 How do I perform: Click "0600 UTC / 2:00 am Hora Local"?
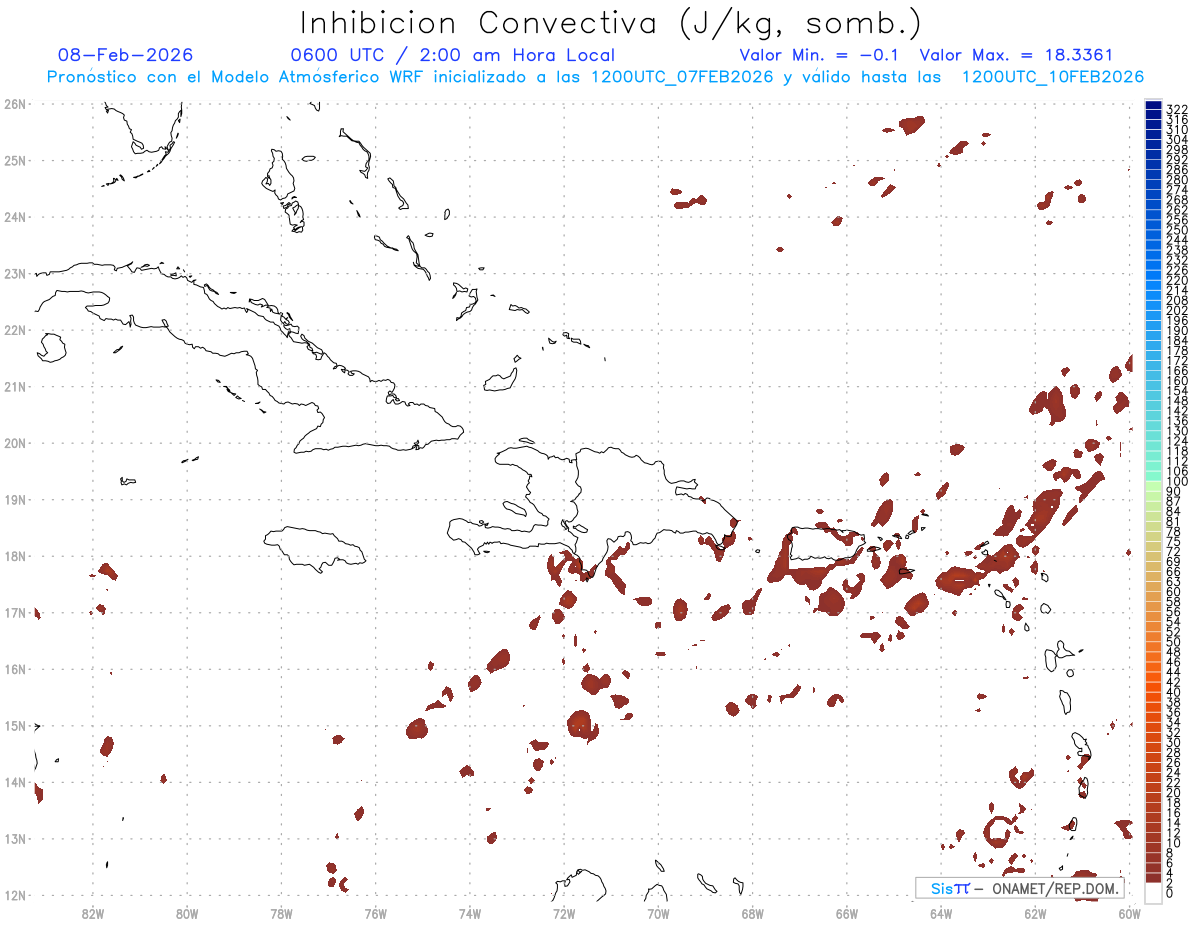click(452, 55)
